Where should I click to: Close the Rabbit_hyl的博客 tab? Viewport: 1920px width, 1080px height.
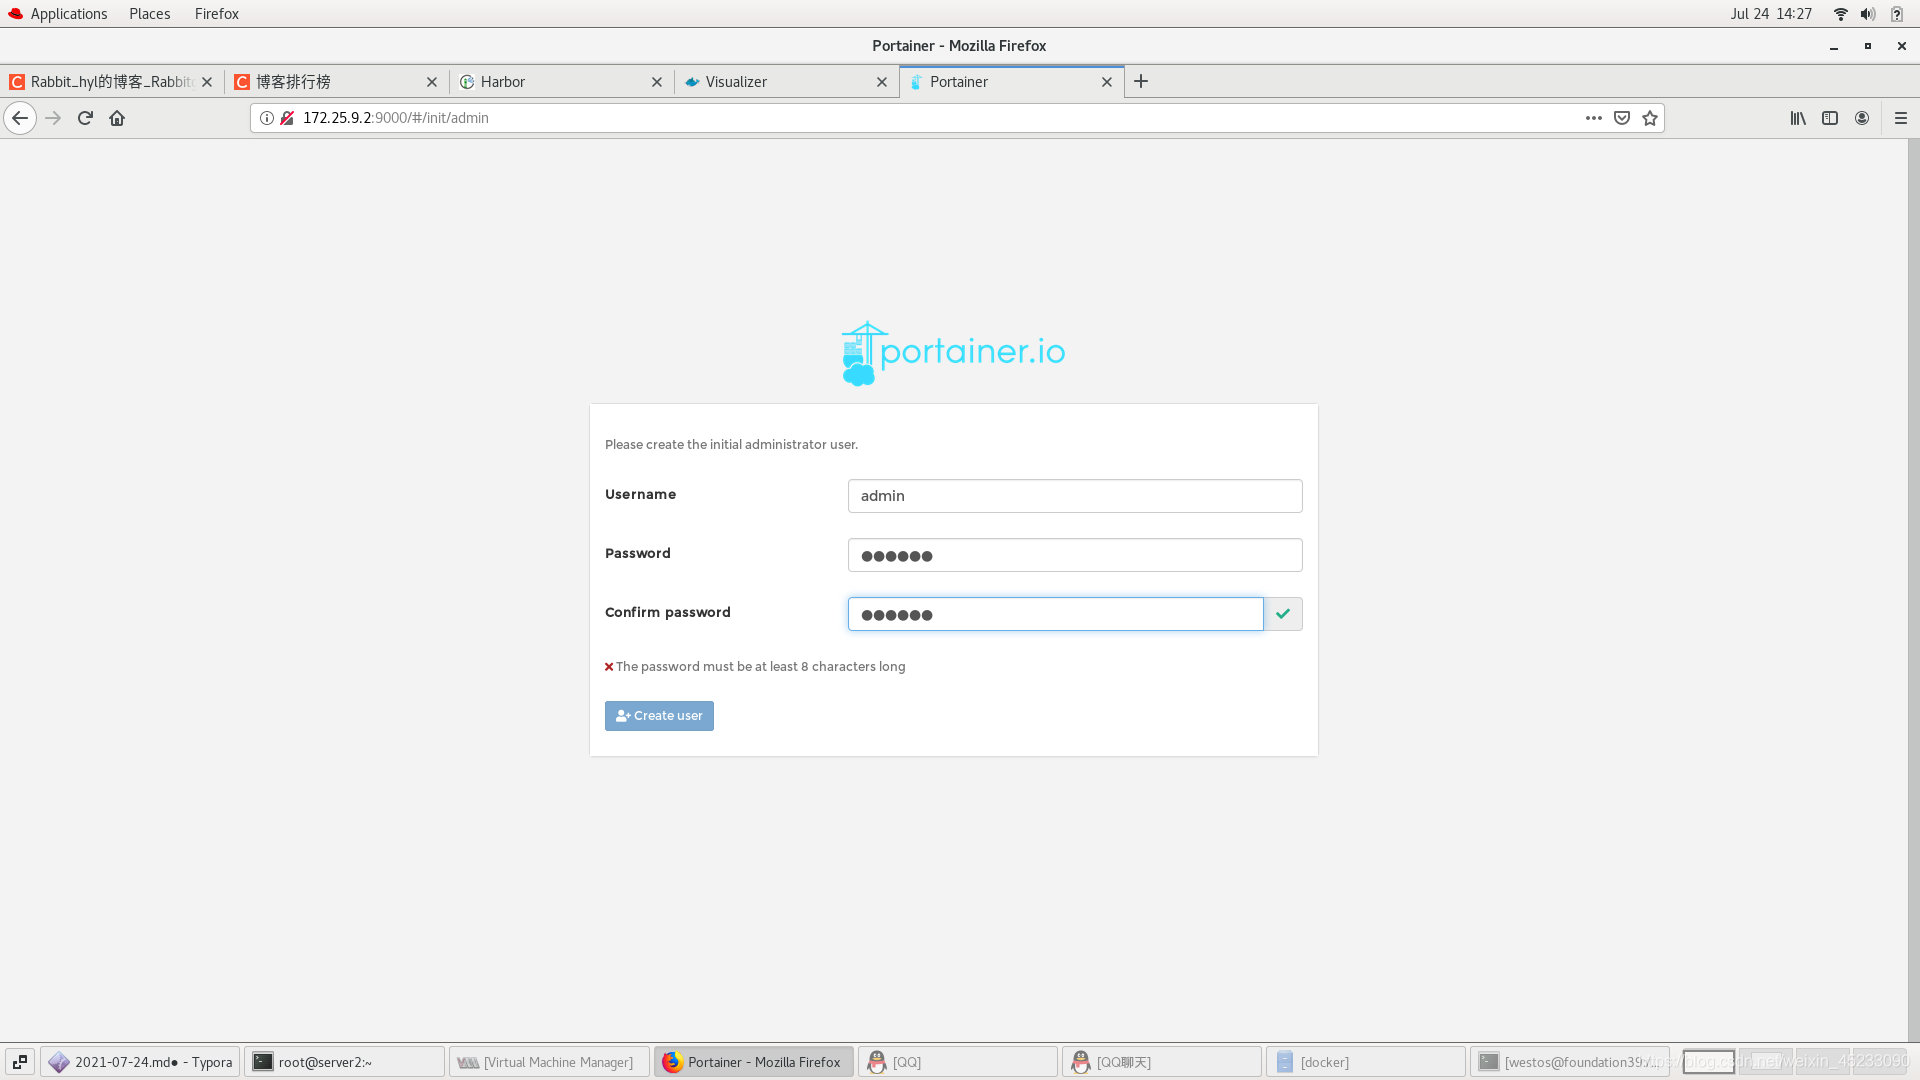(207, 82)
